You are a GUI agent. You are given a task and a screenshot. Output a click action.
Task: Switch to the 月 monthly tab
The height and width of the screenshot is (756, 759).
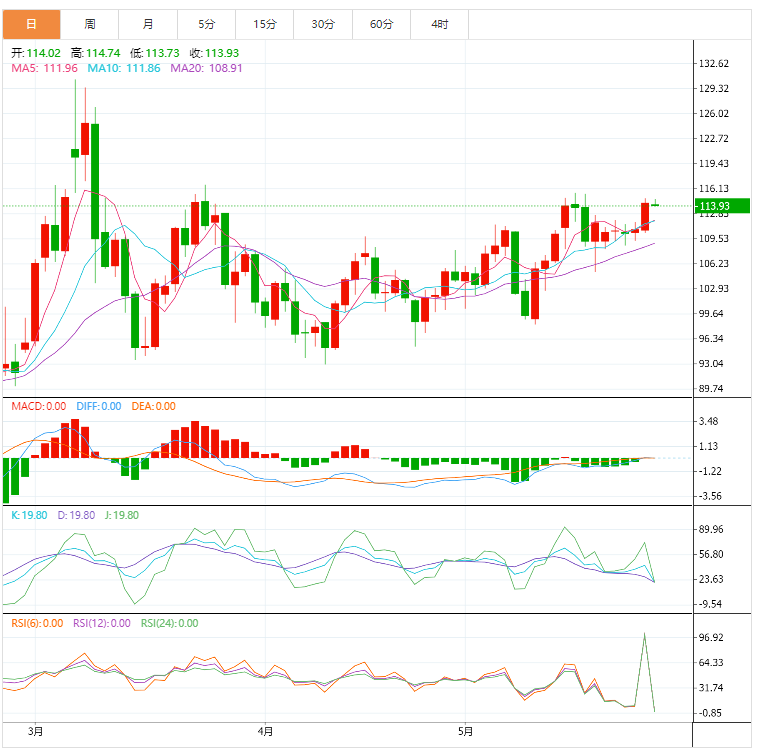click(x=148, y=24)
